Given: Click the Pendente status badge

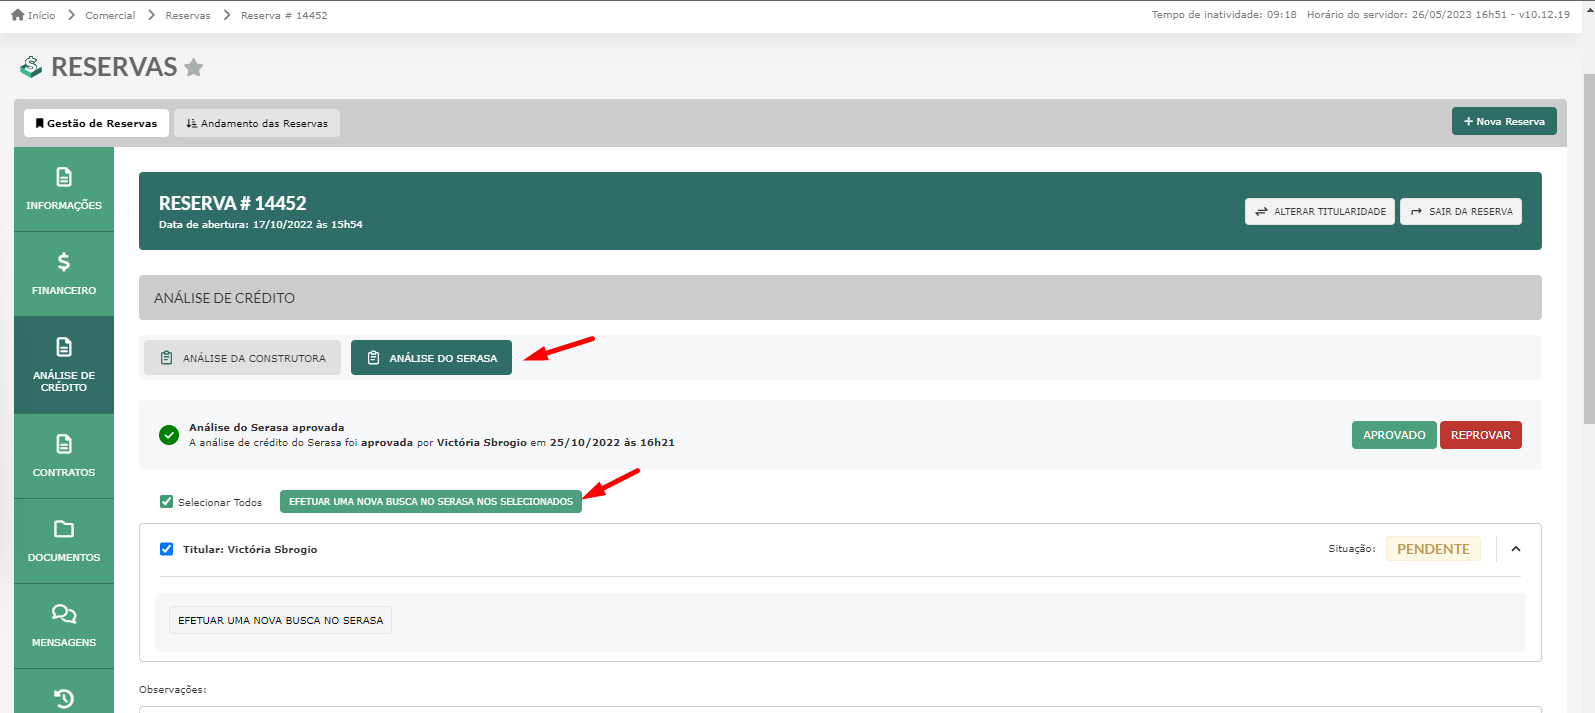Looking at the screenshot, I should (x=1433, y=549).
